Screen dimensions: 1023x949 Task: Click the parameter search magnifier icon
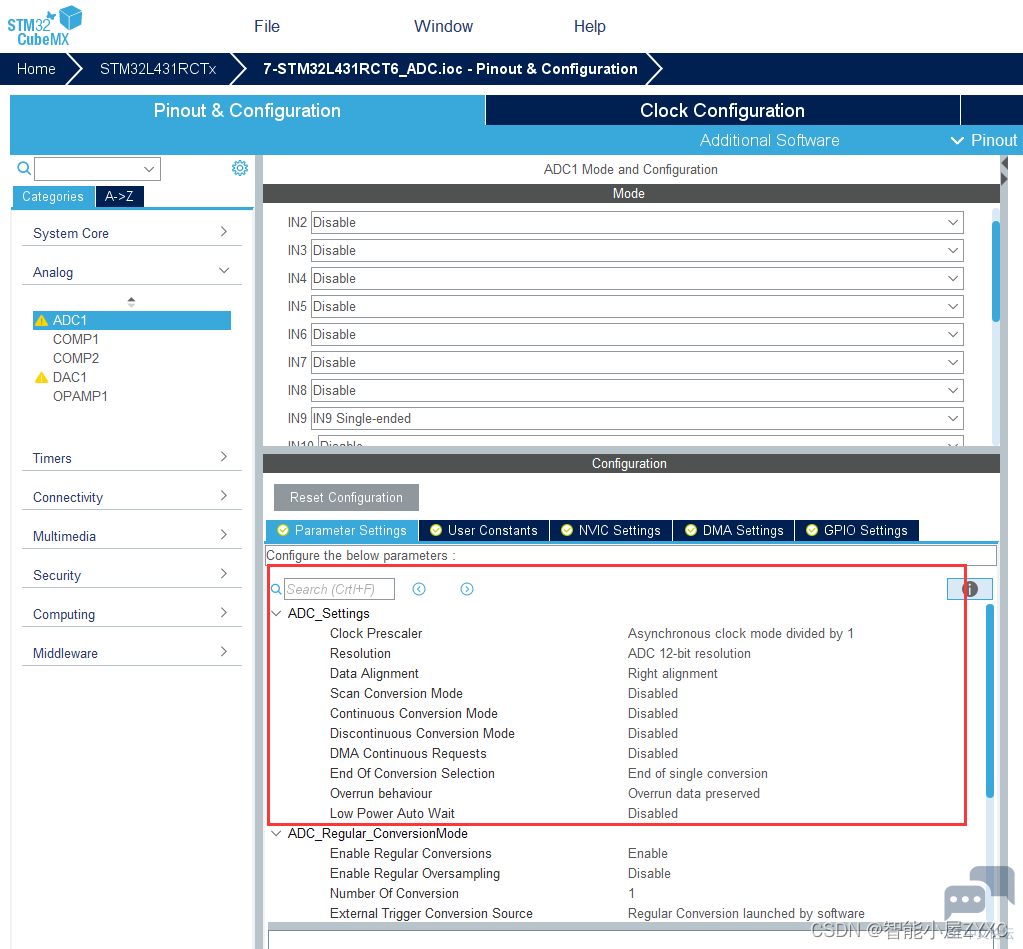click(x=276, y=589)
